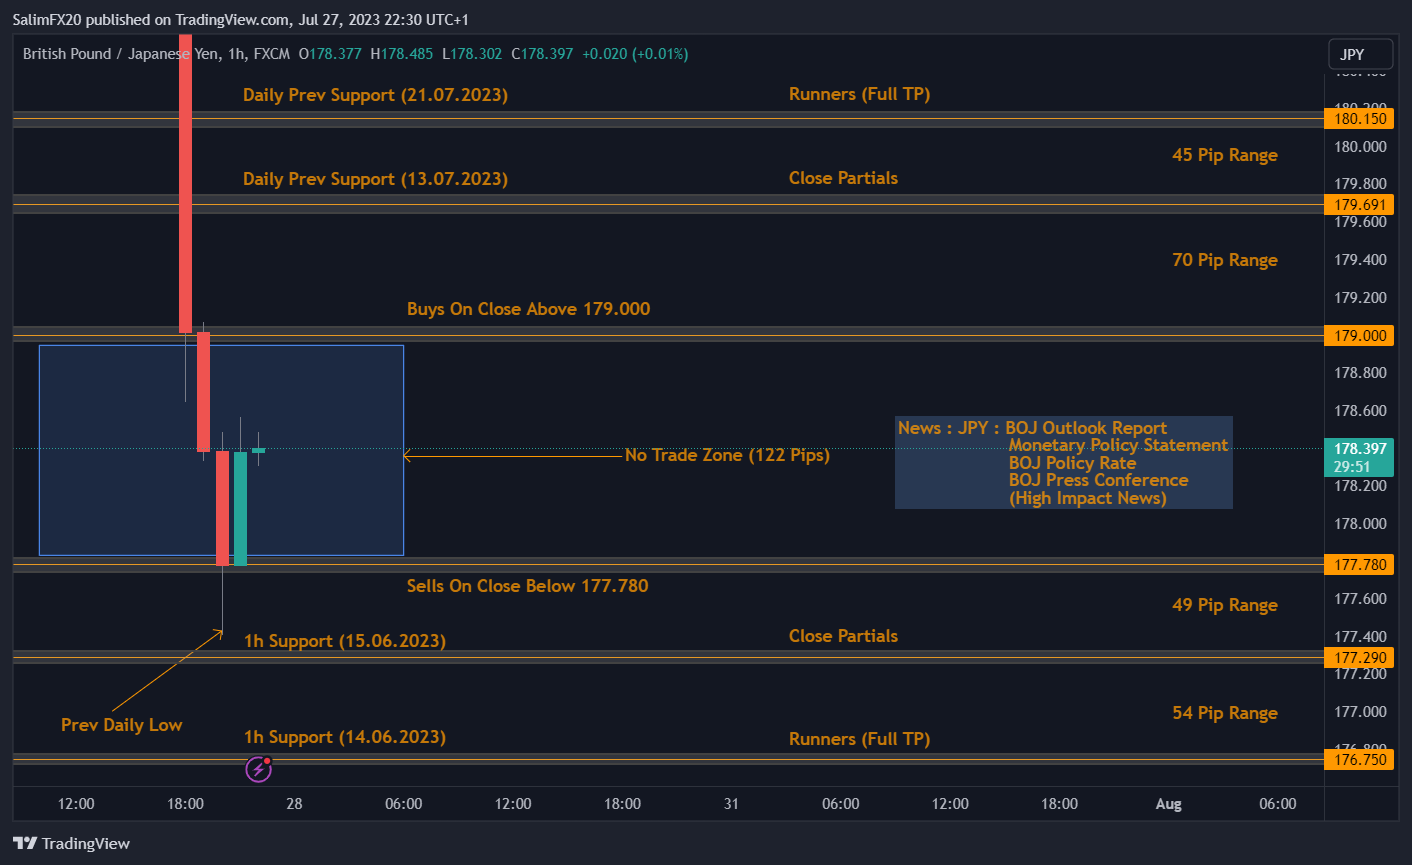This screenshot has height=865, width=1412.
Task: Select the 179.000 price level tag
Action: [x=1358, y=336]
